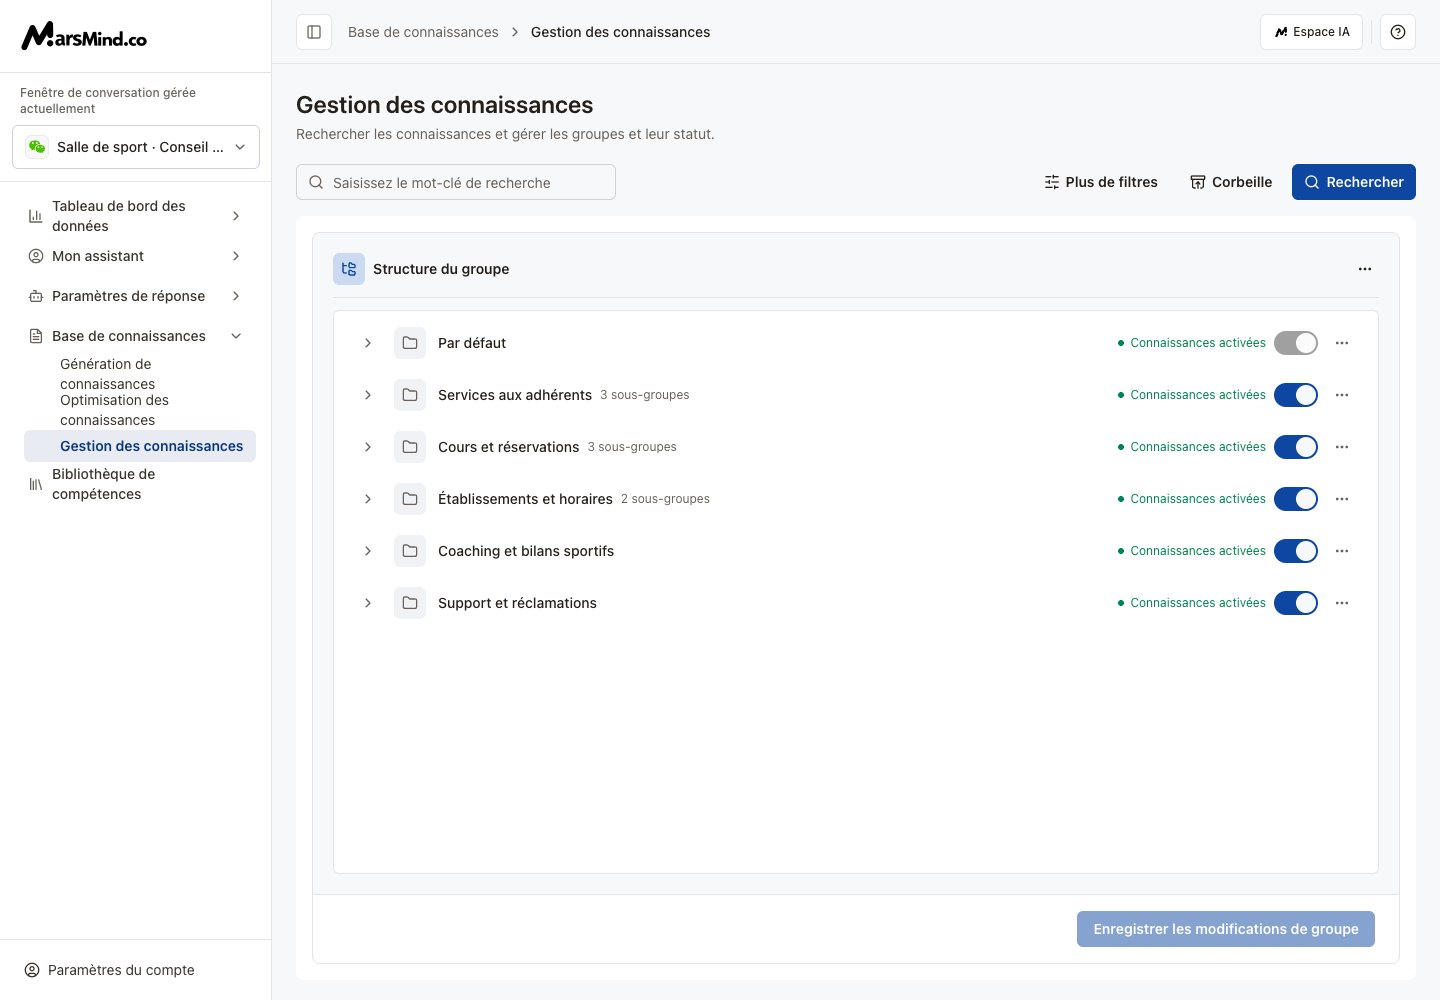Click the Paramètres du compte user icon
Viewport: 1440px width, 1000px height.
[x=32, y=970]
